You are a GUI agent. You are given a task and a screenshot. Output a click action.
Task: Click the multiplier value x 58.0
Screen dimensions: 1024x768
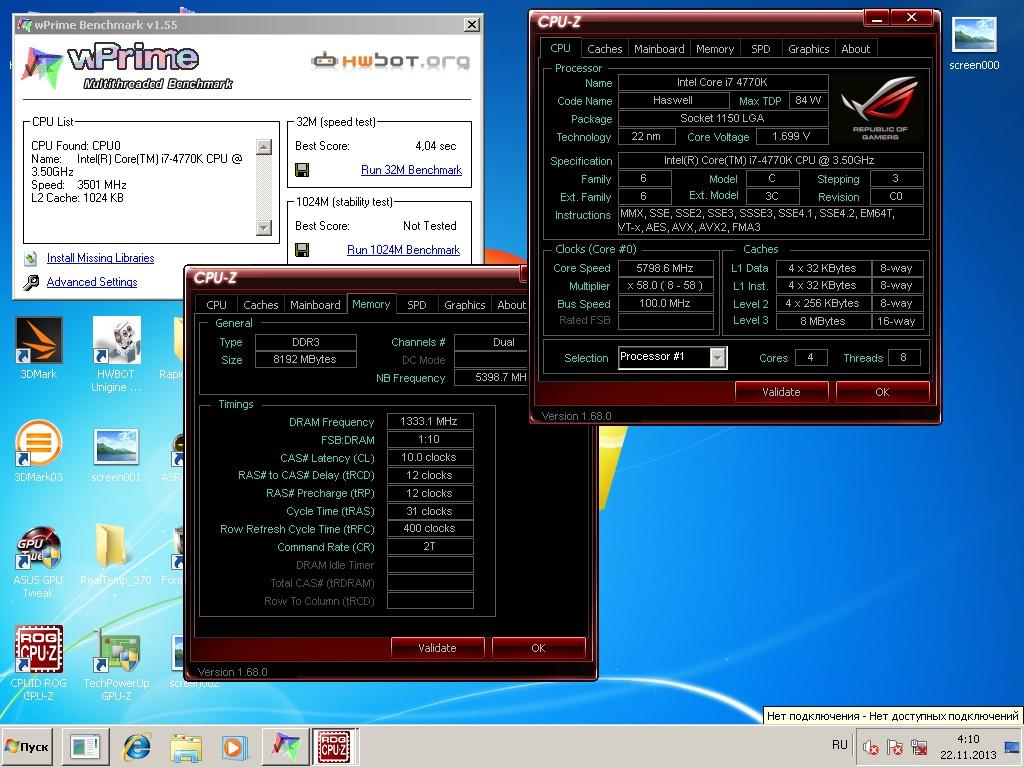pos(665,285)
